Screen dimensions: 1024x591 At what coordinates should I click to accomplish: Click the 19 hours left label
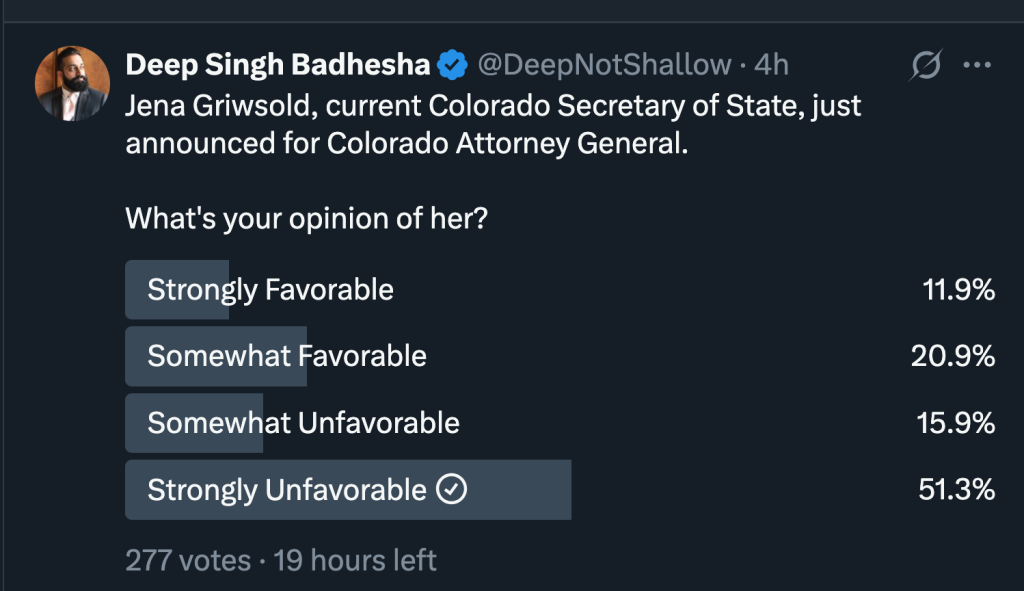coord(355,560)
